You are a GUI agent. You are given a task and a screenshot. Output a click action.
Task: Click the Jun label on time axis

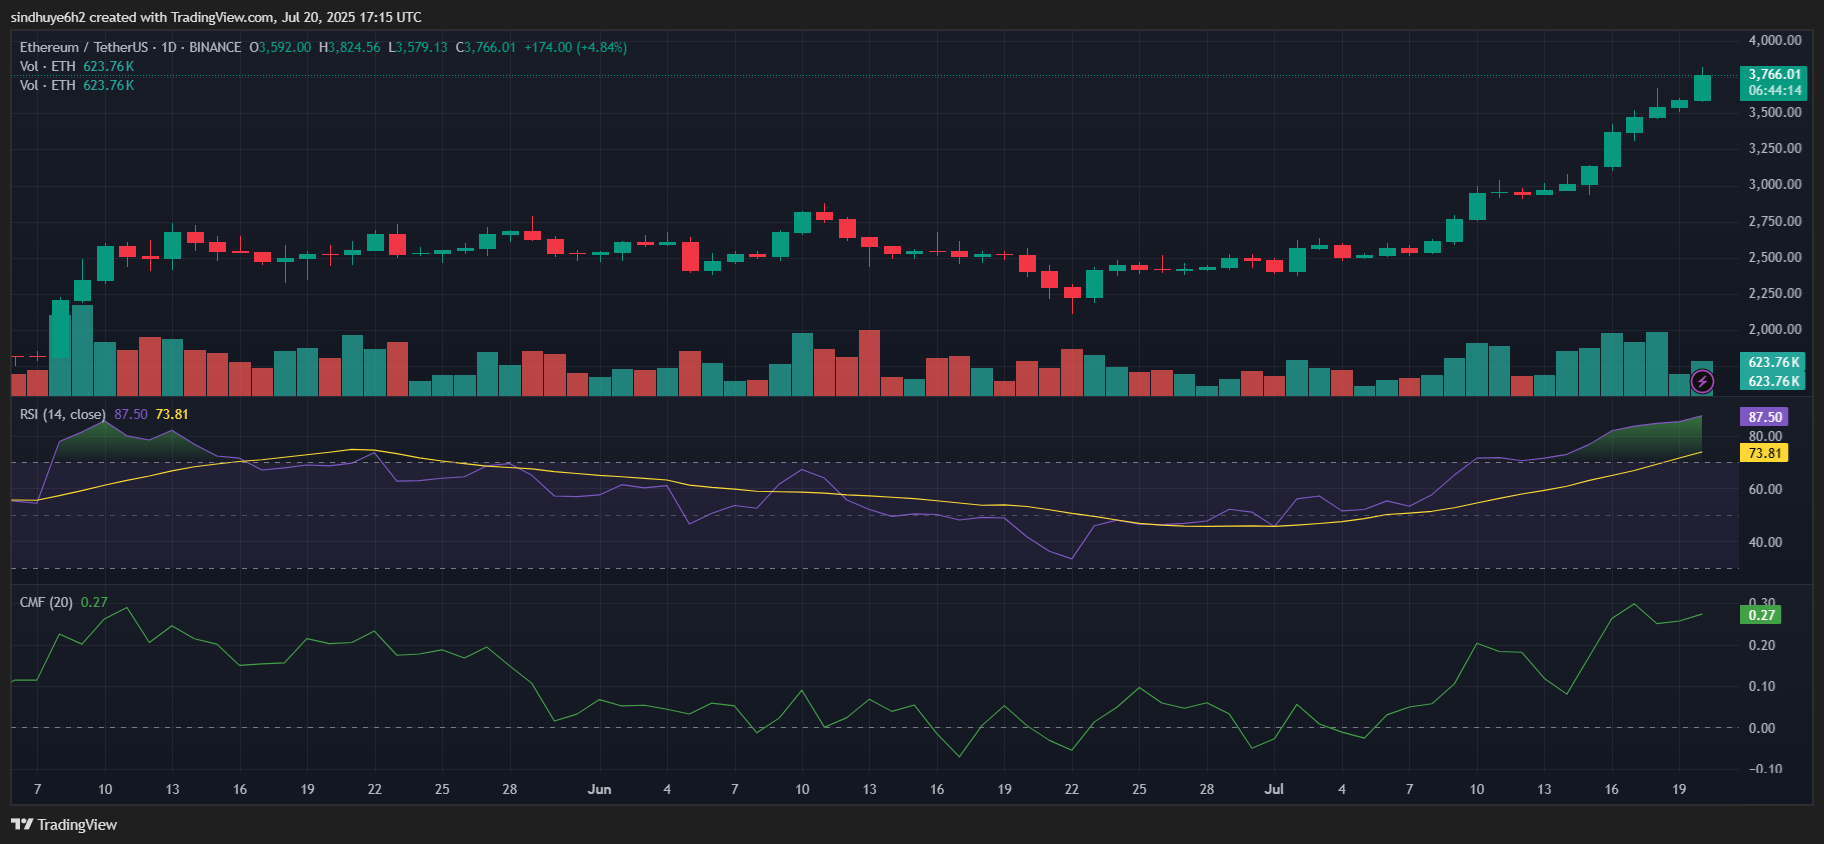(x=599, y=789)
